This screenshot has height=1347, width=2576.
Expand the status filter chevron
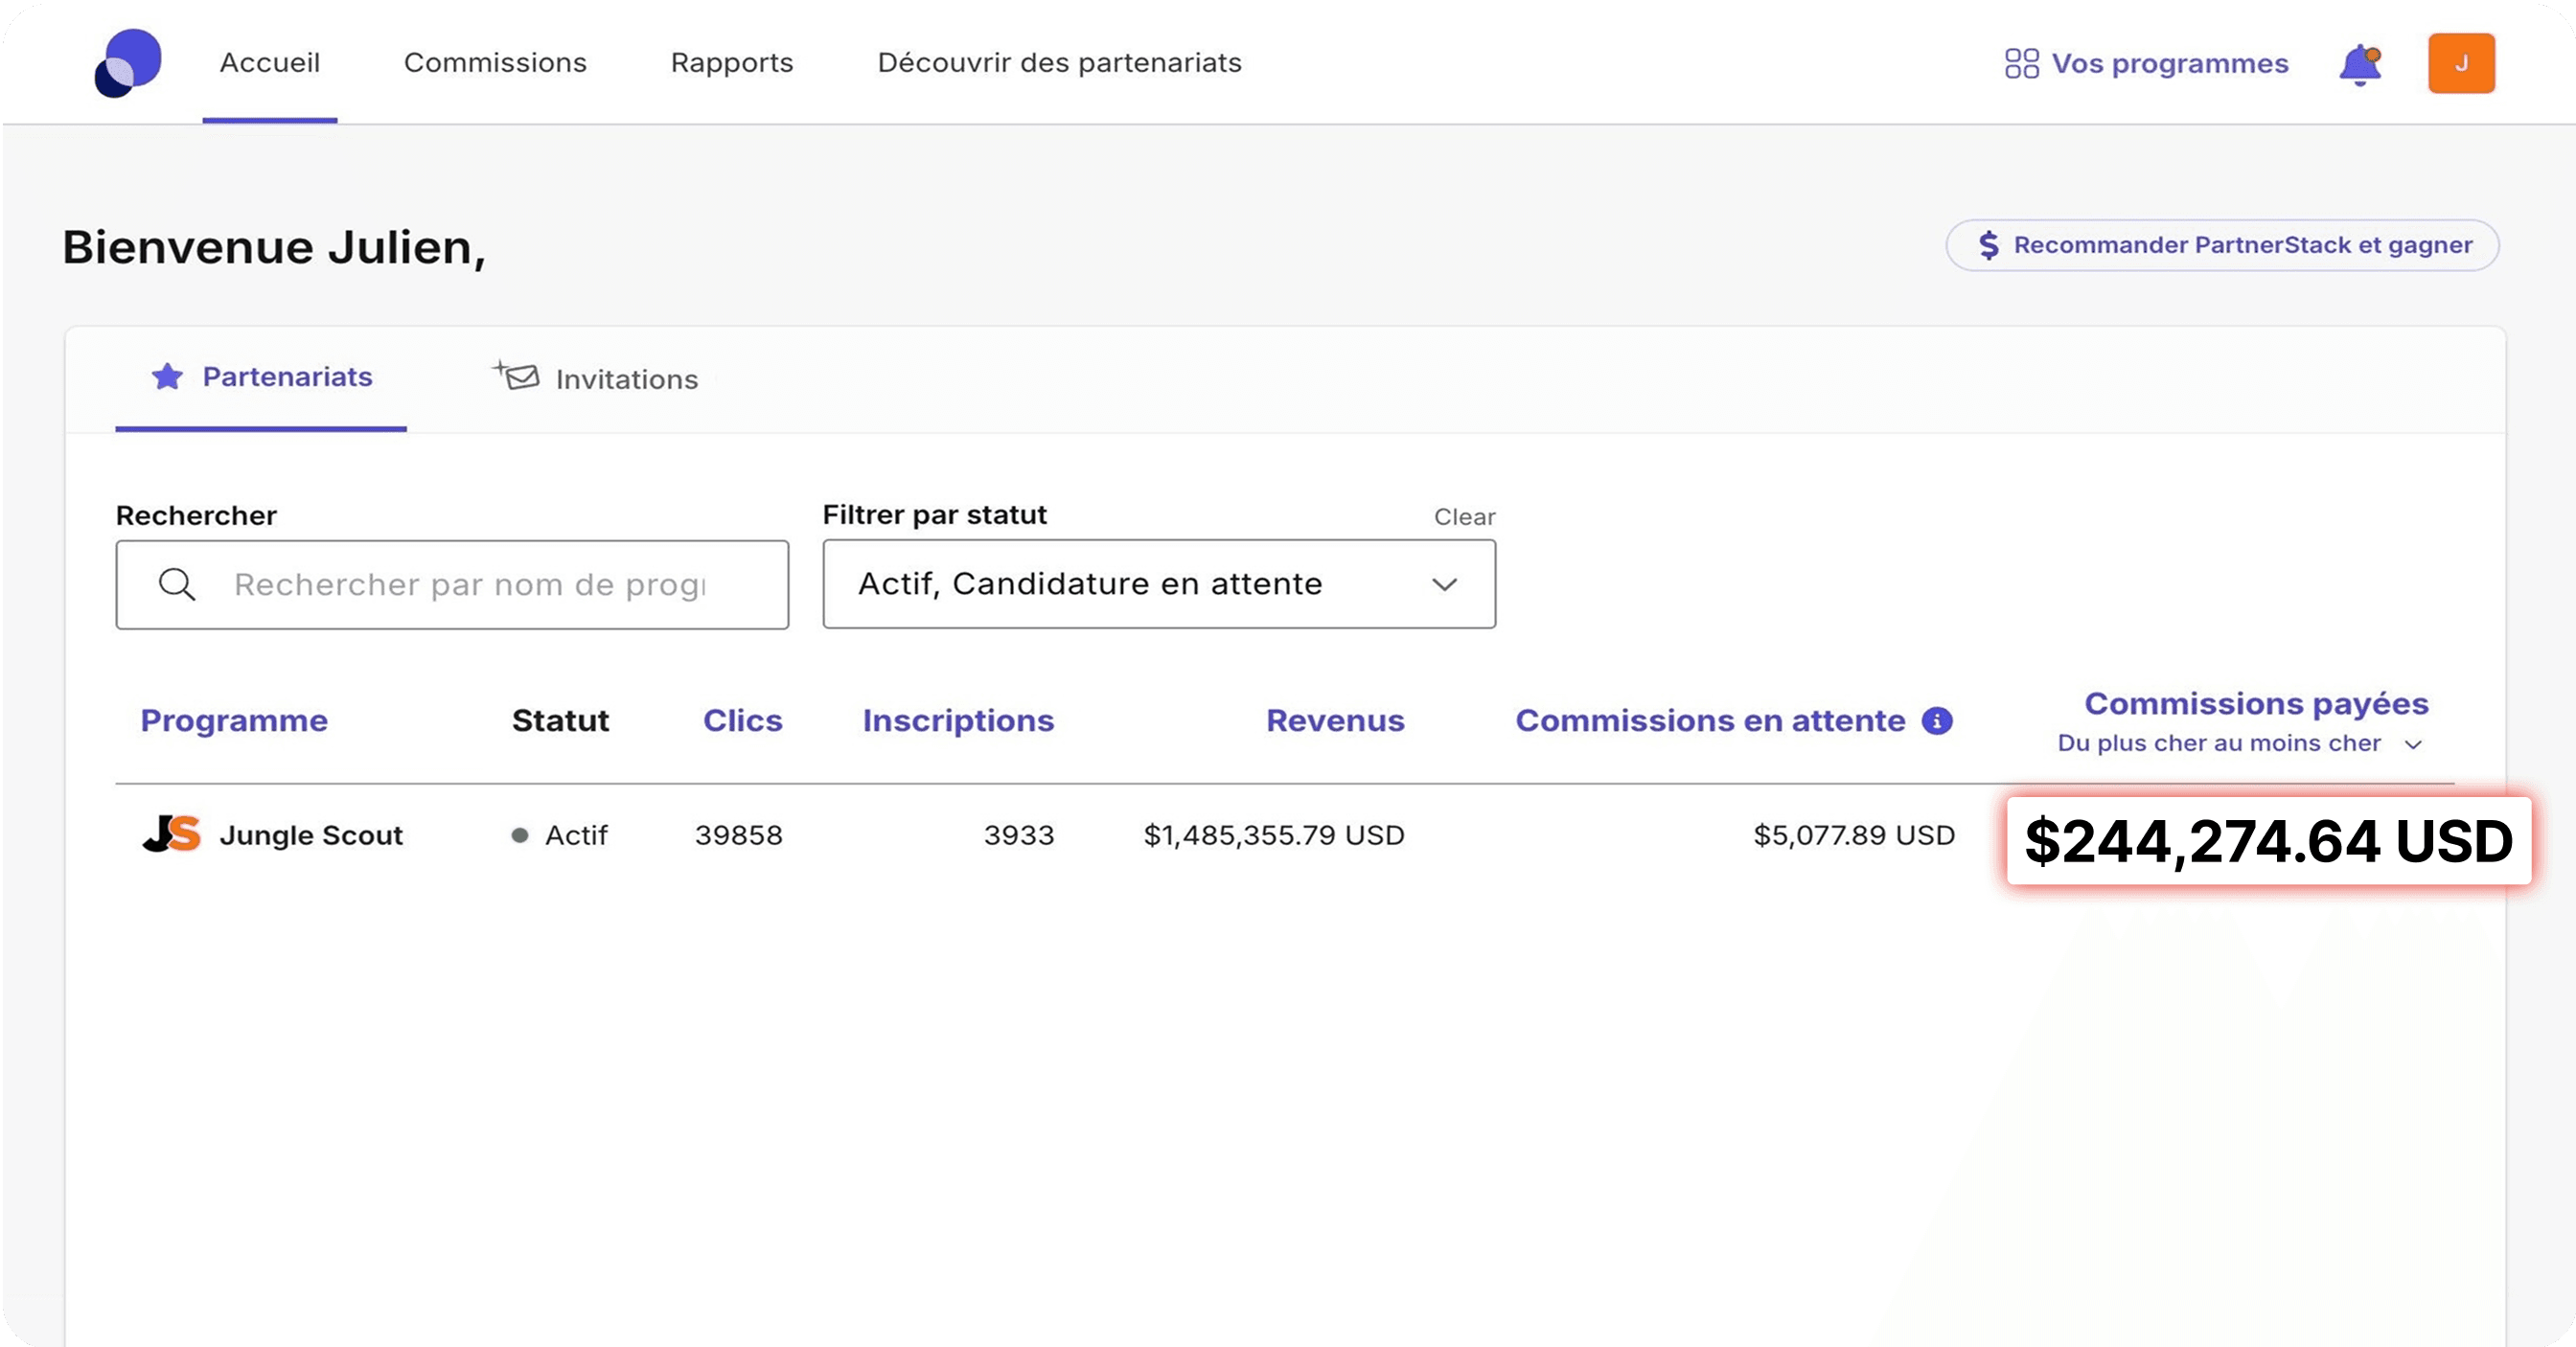1444,584
